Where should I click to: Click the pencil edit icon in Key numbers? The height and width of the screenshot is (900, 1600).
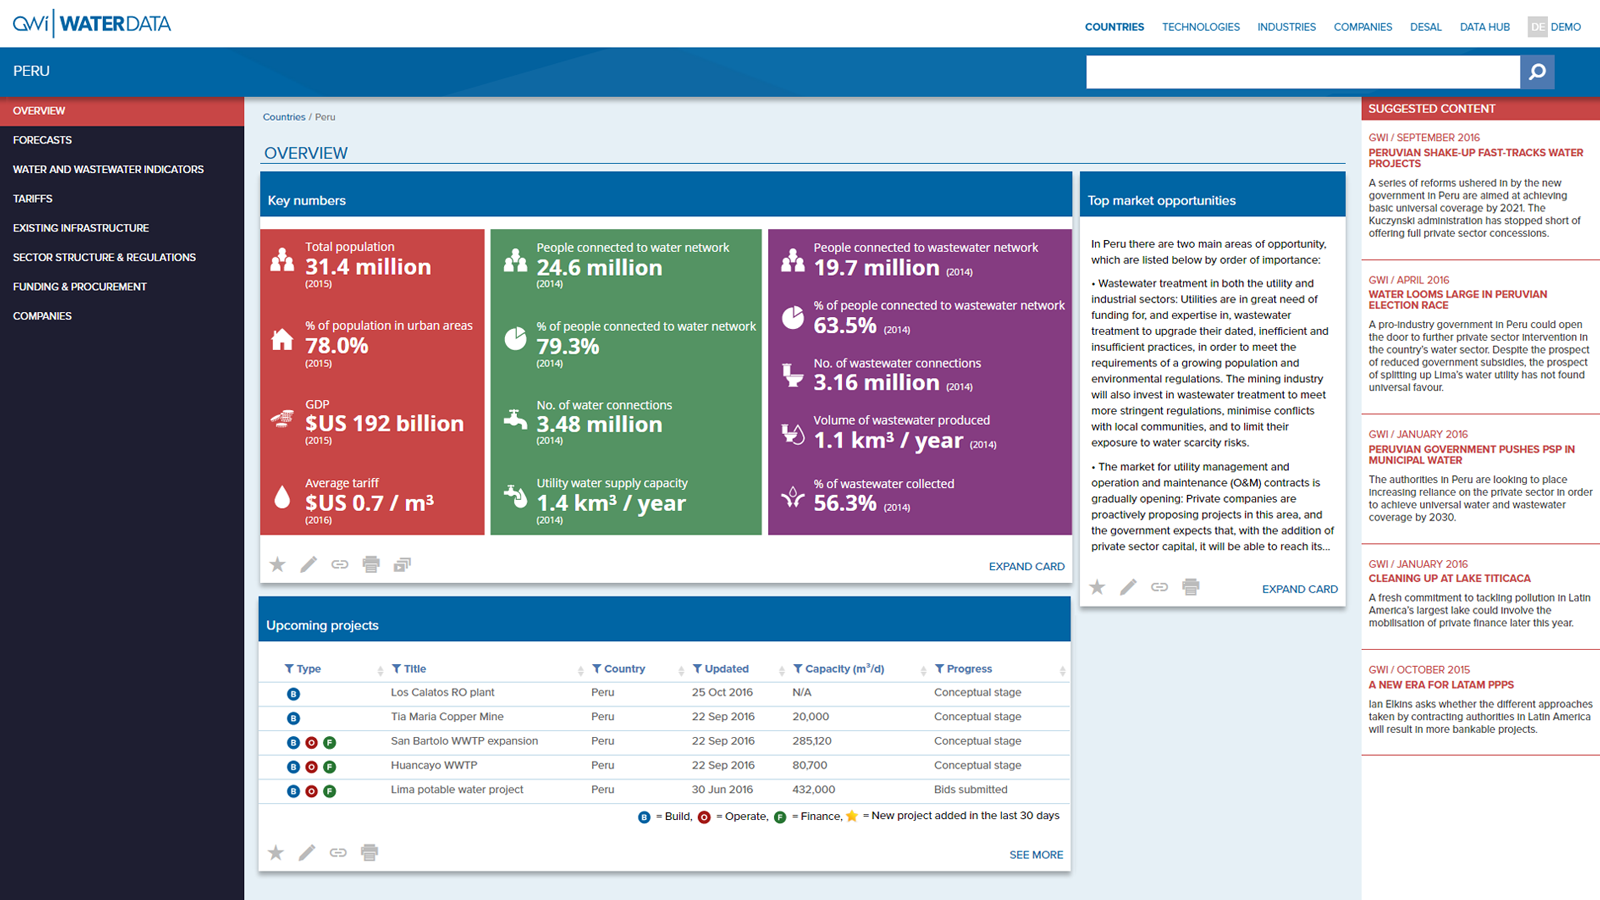pyautogui.click(x=309, y=565)
